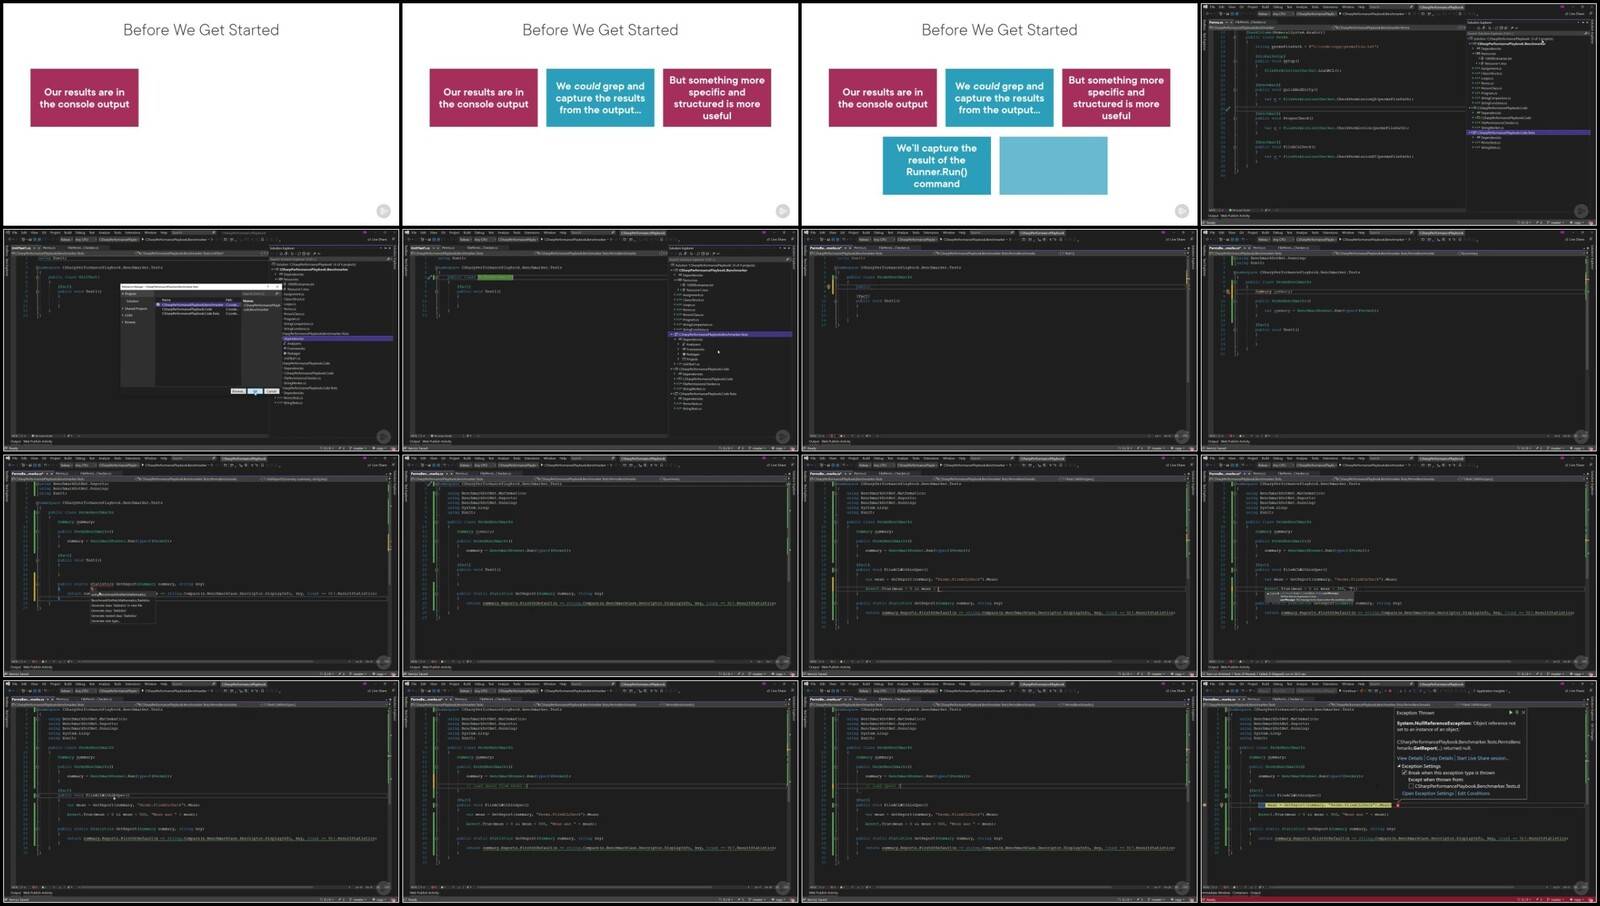This screenshot has height=906, width=1600.
Task: Click the Copy Details link
Action: click(x=1439, y=758)
